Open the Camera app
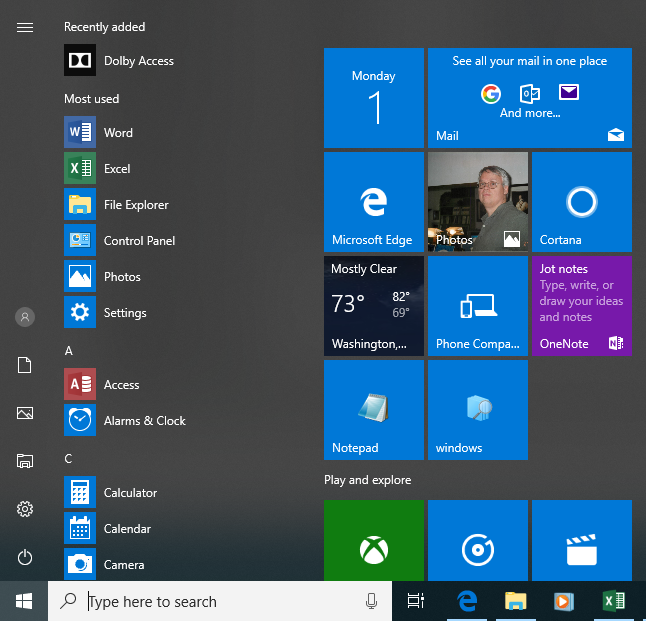This screenshot has height=621, width=646. pyautogui.click(x=105, y=564)
